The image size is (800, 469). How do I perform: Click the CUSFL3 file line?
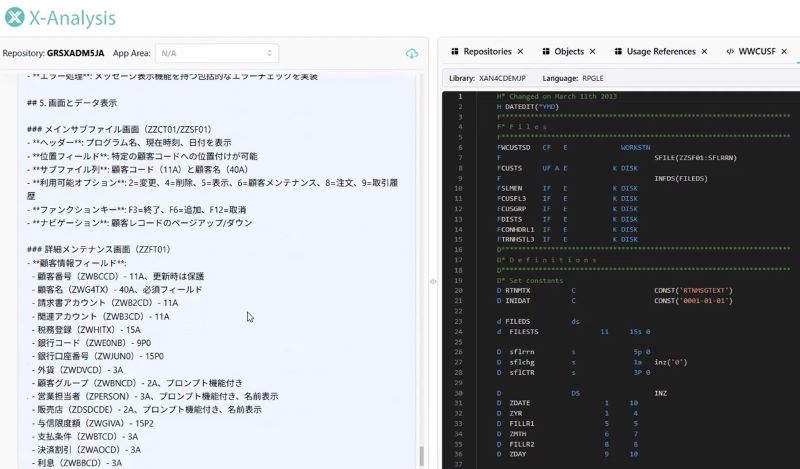tap(567, 199)
